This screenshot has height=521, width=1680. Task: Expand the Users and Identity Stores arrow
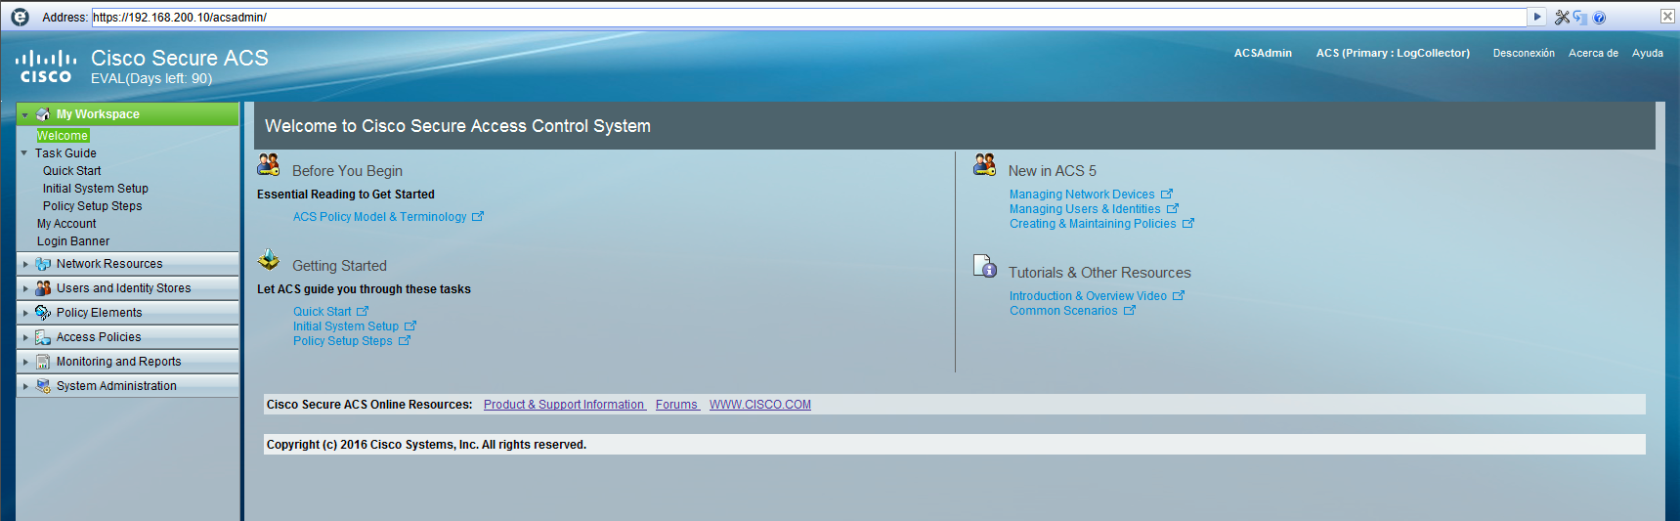pyautogui.click(x=25, y=288)
